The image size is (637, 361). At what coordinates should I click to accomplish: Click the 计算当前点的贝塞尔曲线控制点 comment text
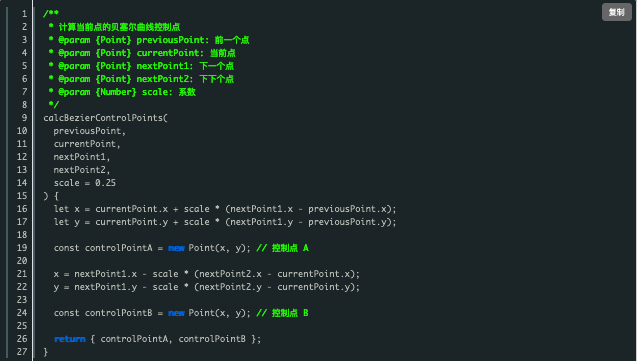(119, 27)
